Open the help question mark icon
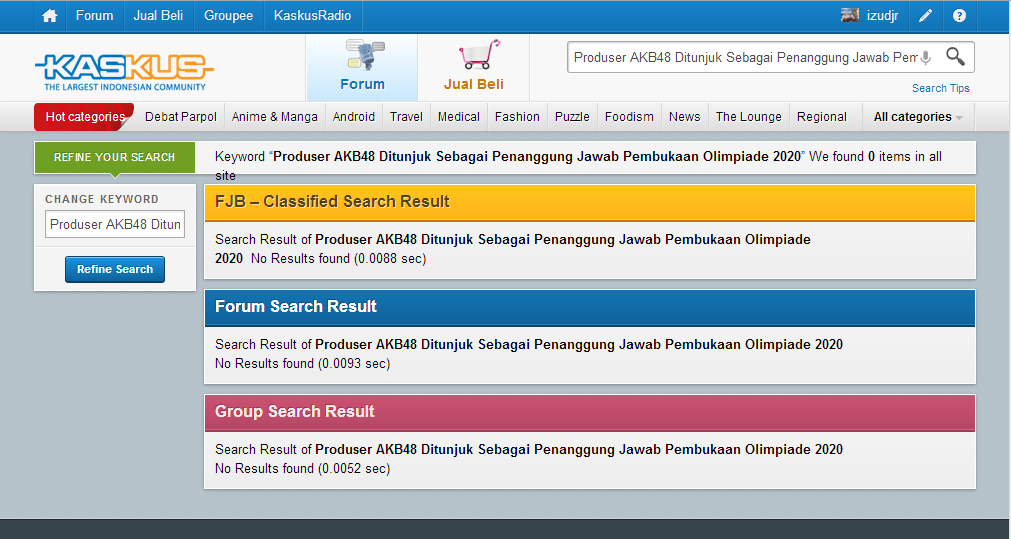The height and width of the screenshot is (539, 1011). (959, 16)
